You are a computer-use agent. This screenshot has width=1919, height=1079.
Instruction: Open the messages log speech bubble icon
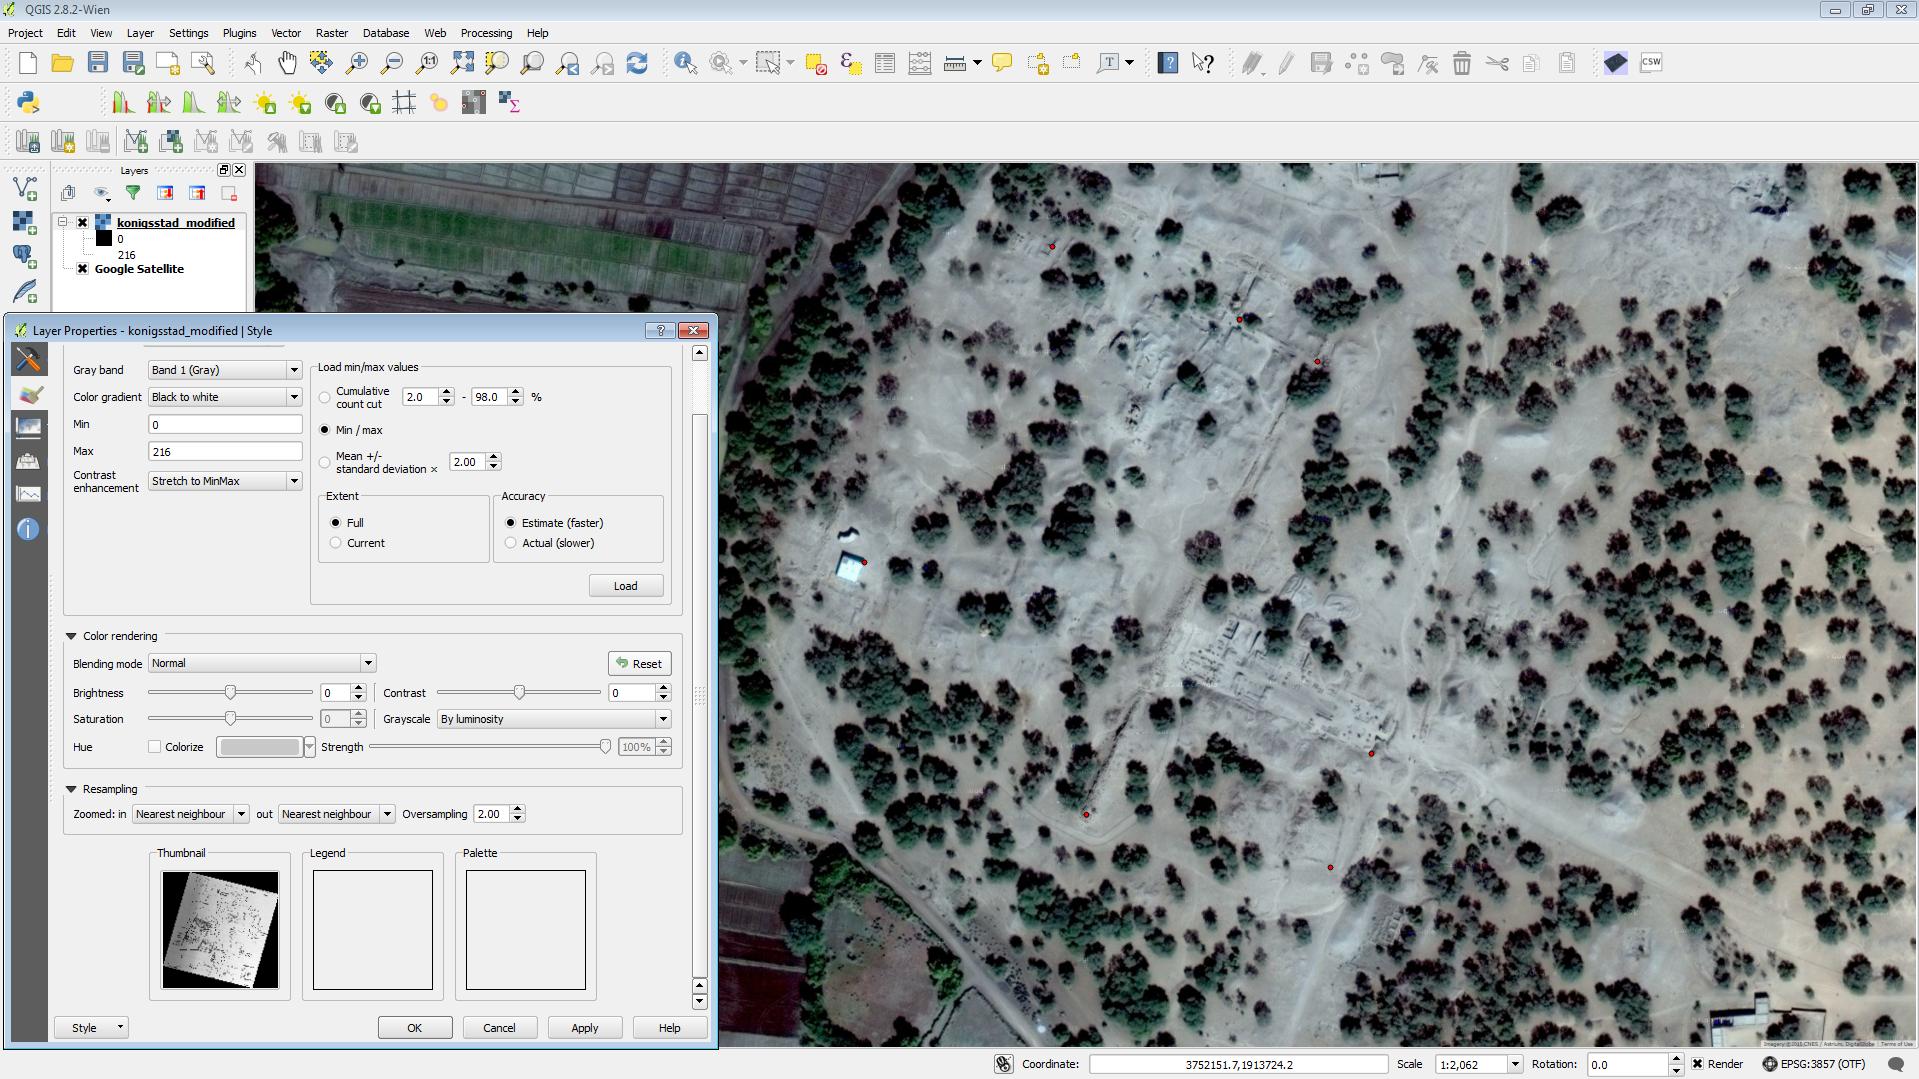[x=1895, y=1064]
